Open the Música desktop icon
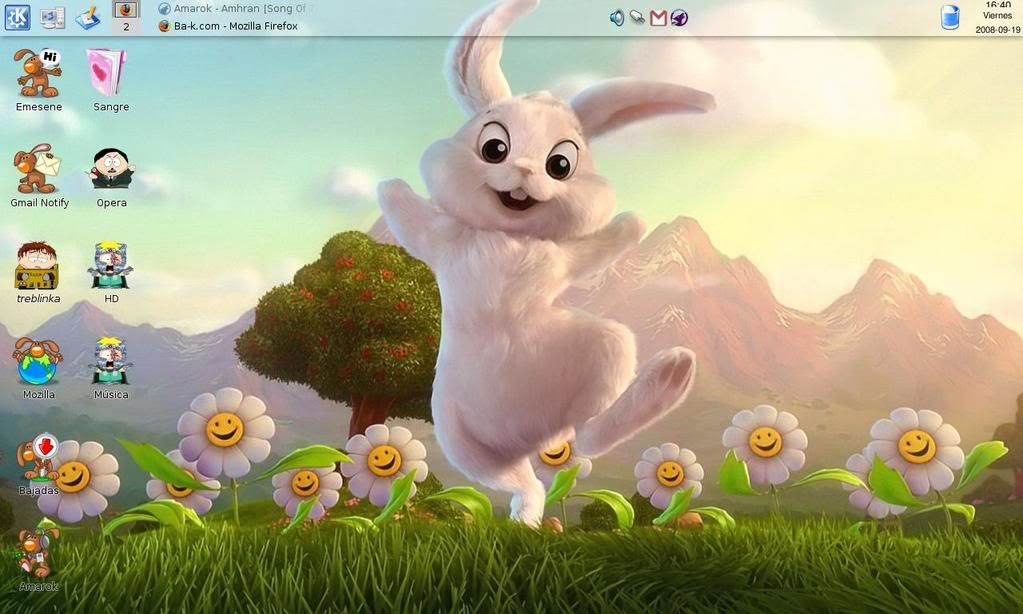Viewport: 1023px width, 614px height. pos(111,367)
